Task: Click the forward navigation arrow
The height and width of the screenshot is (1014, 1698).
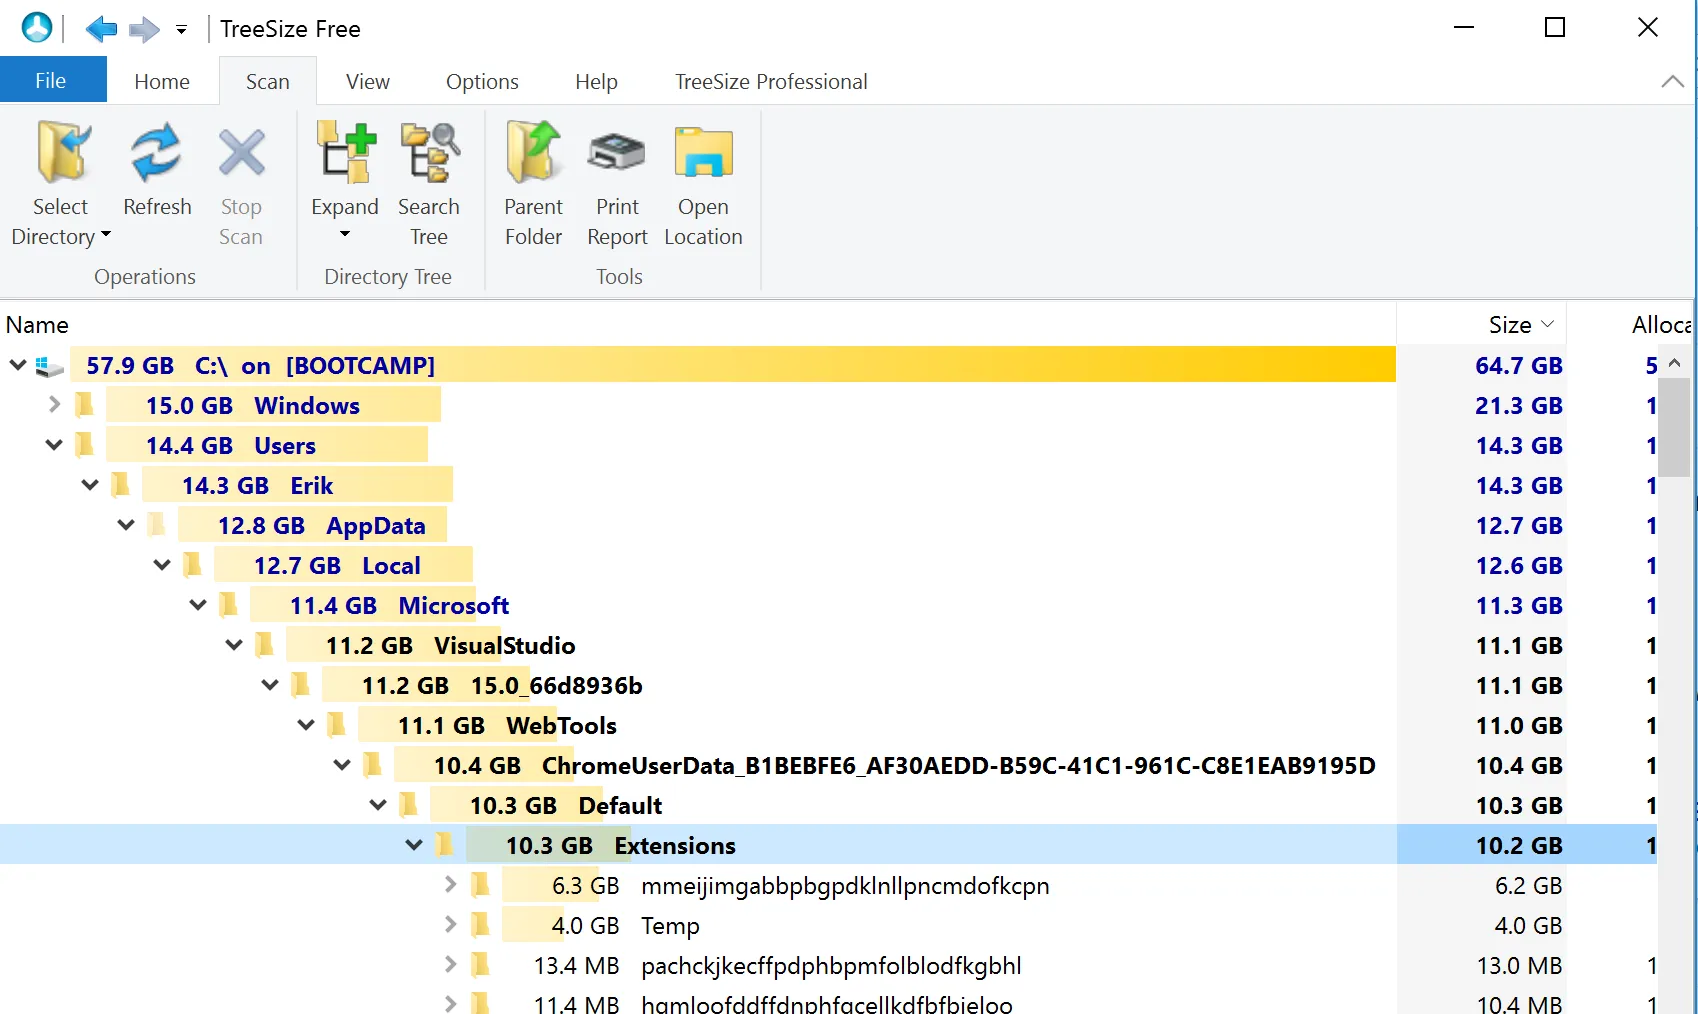Action: point(145,29)
